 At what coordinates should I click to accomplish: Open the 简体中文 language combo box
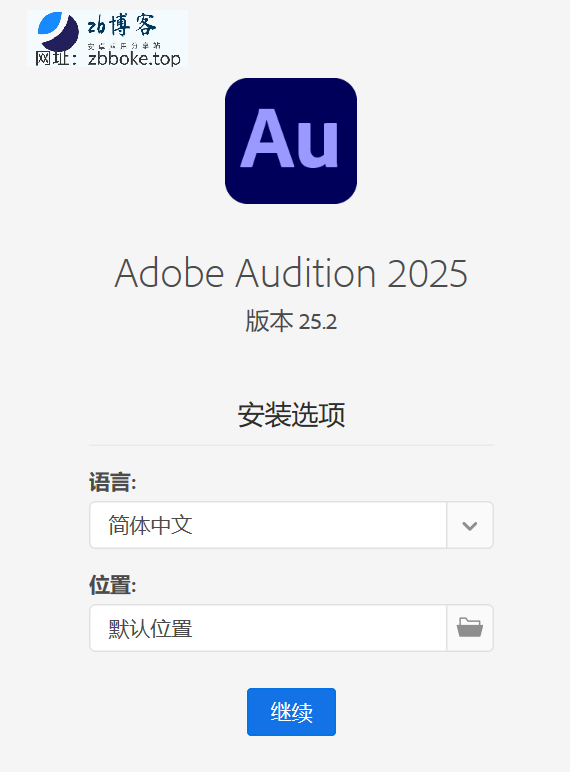291,525
